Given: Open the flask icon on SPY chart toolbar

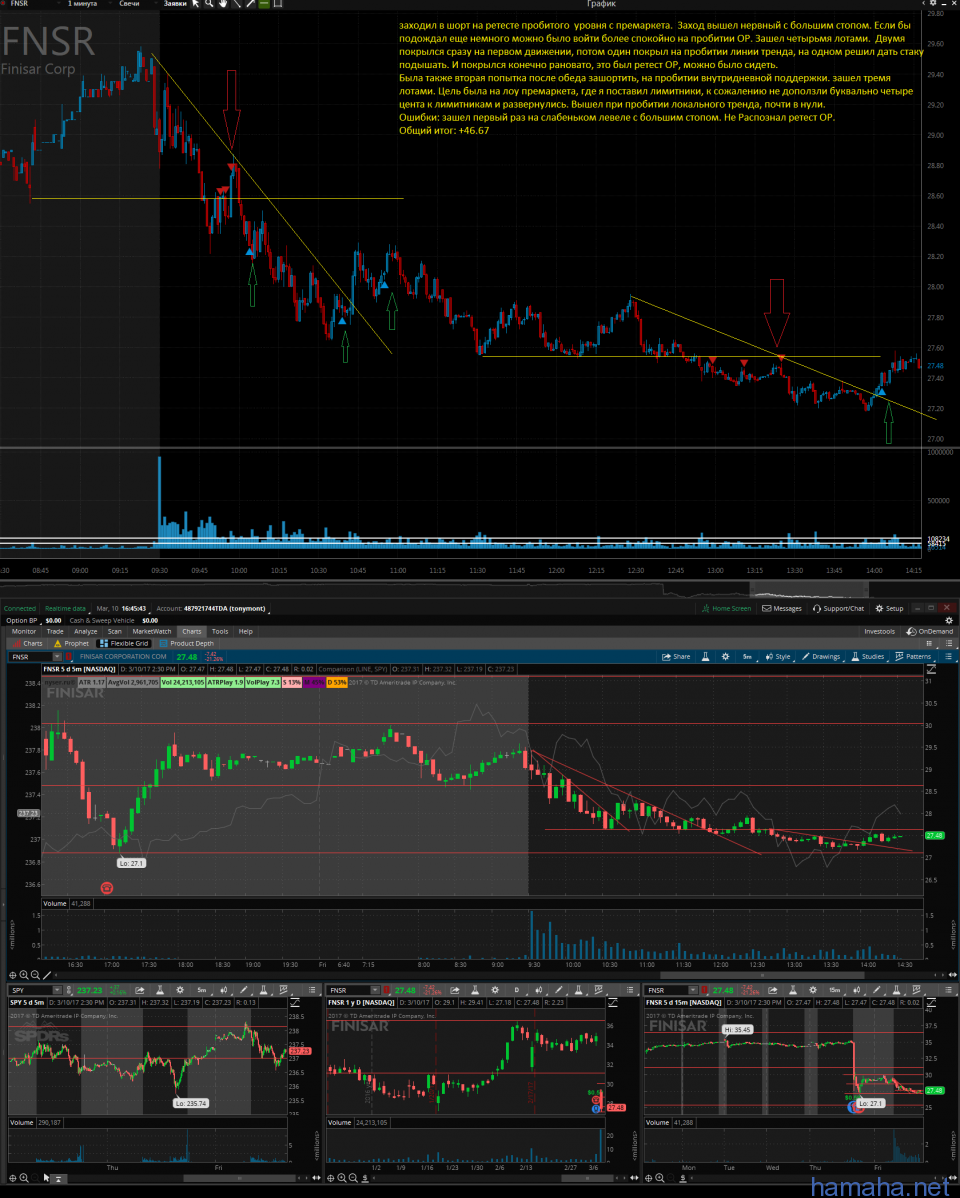Looking at the screenshot, I should tap(161, 990).
